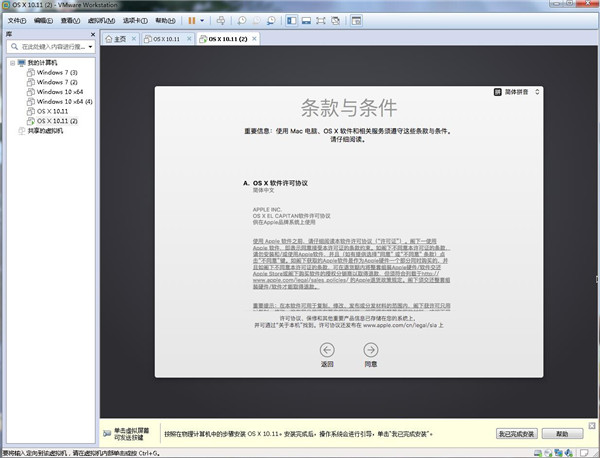Click the message log status icon
This screenshot has height=458, width=600.
click(584, 453)
